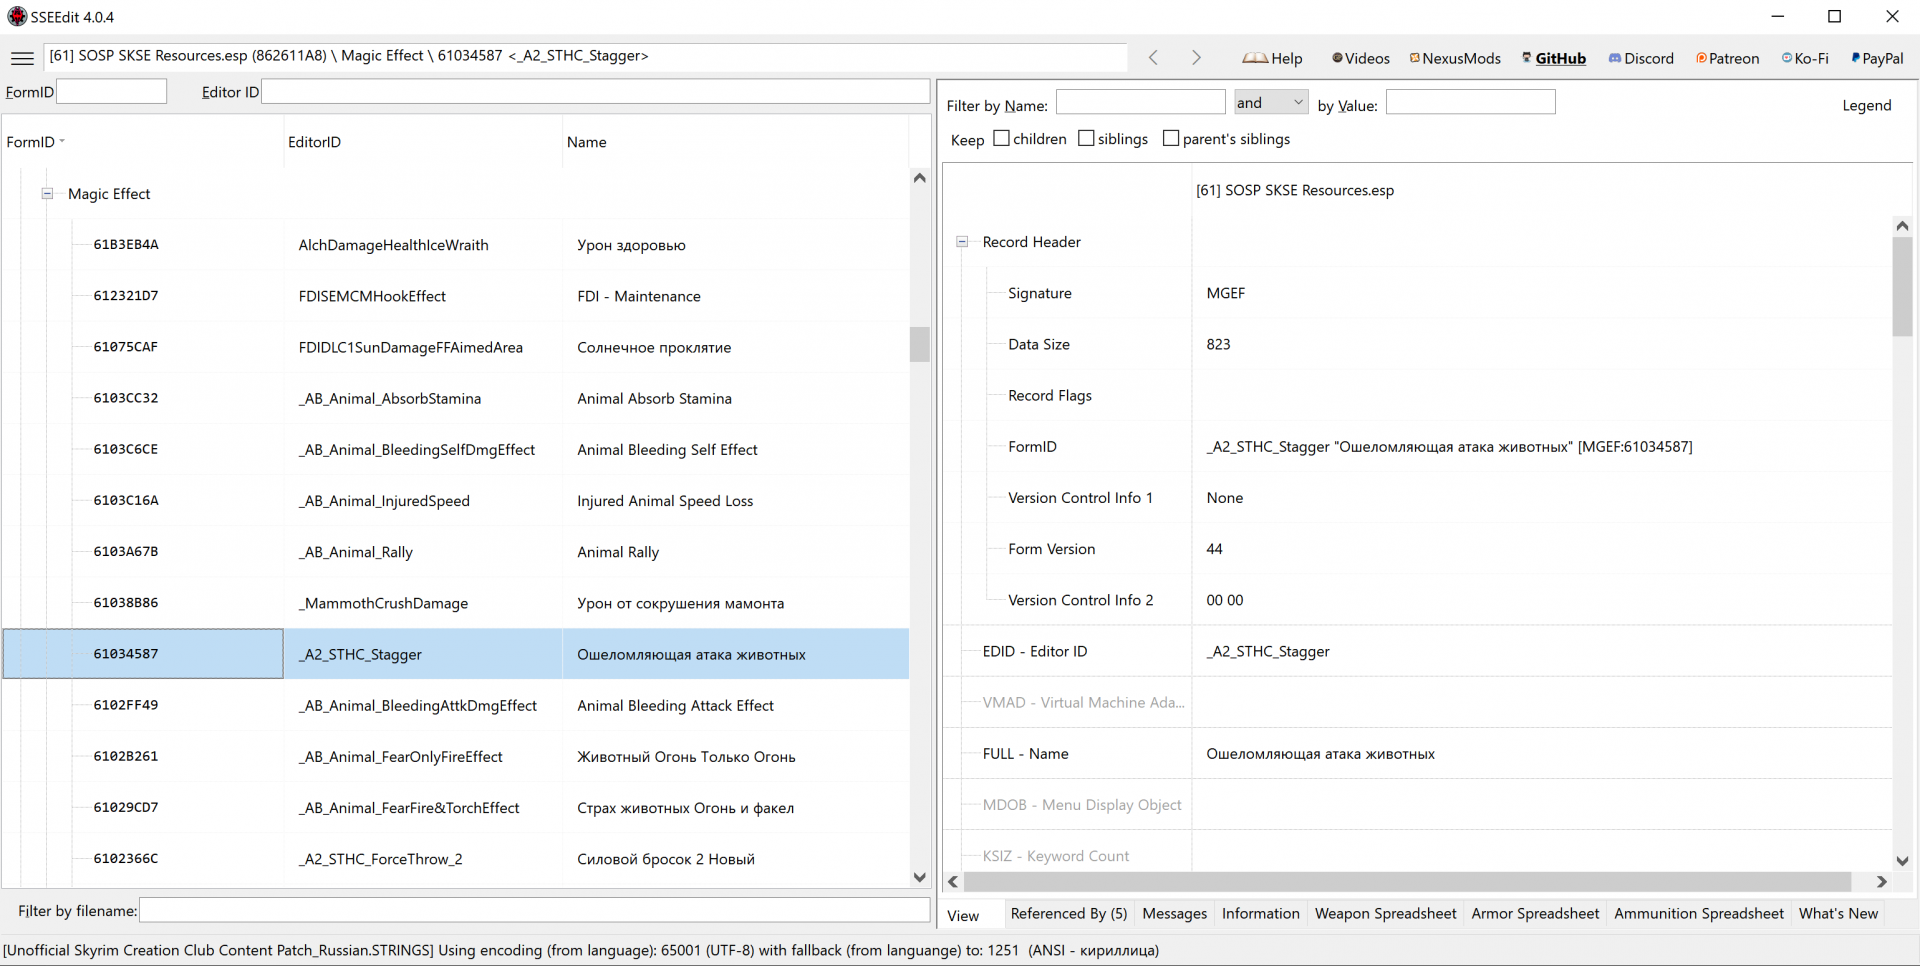Click the Legend button
Screen dimensions: 1920x966
pos(1866,105)
